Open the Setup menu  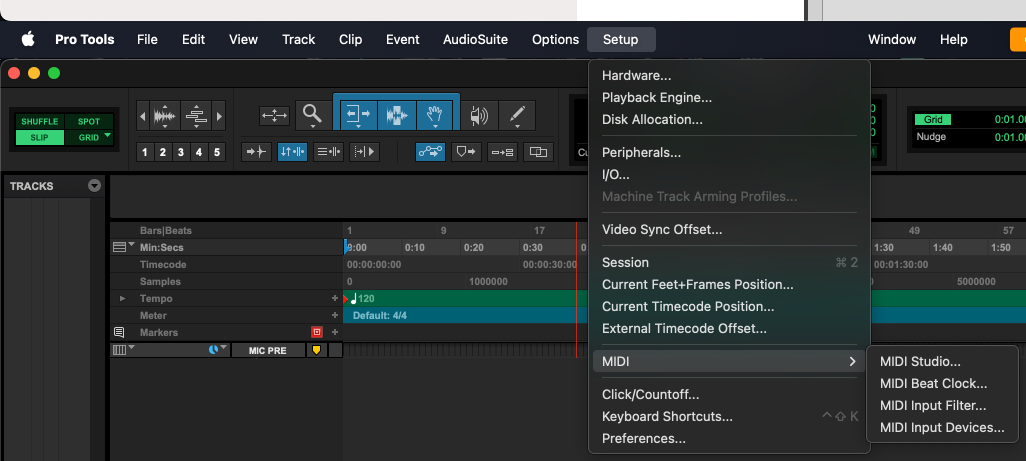coord(620,39)
